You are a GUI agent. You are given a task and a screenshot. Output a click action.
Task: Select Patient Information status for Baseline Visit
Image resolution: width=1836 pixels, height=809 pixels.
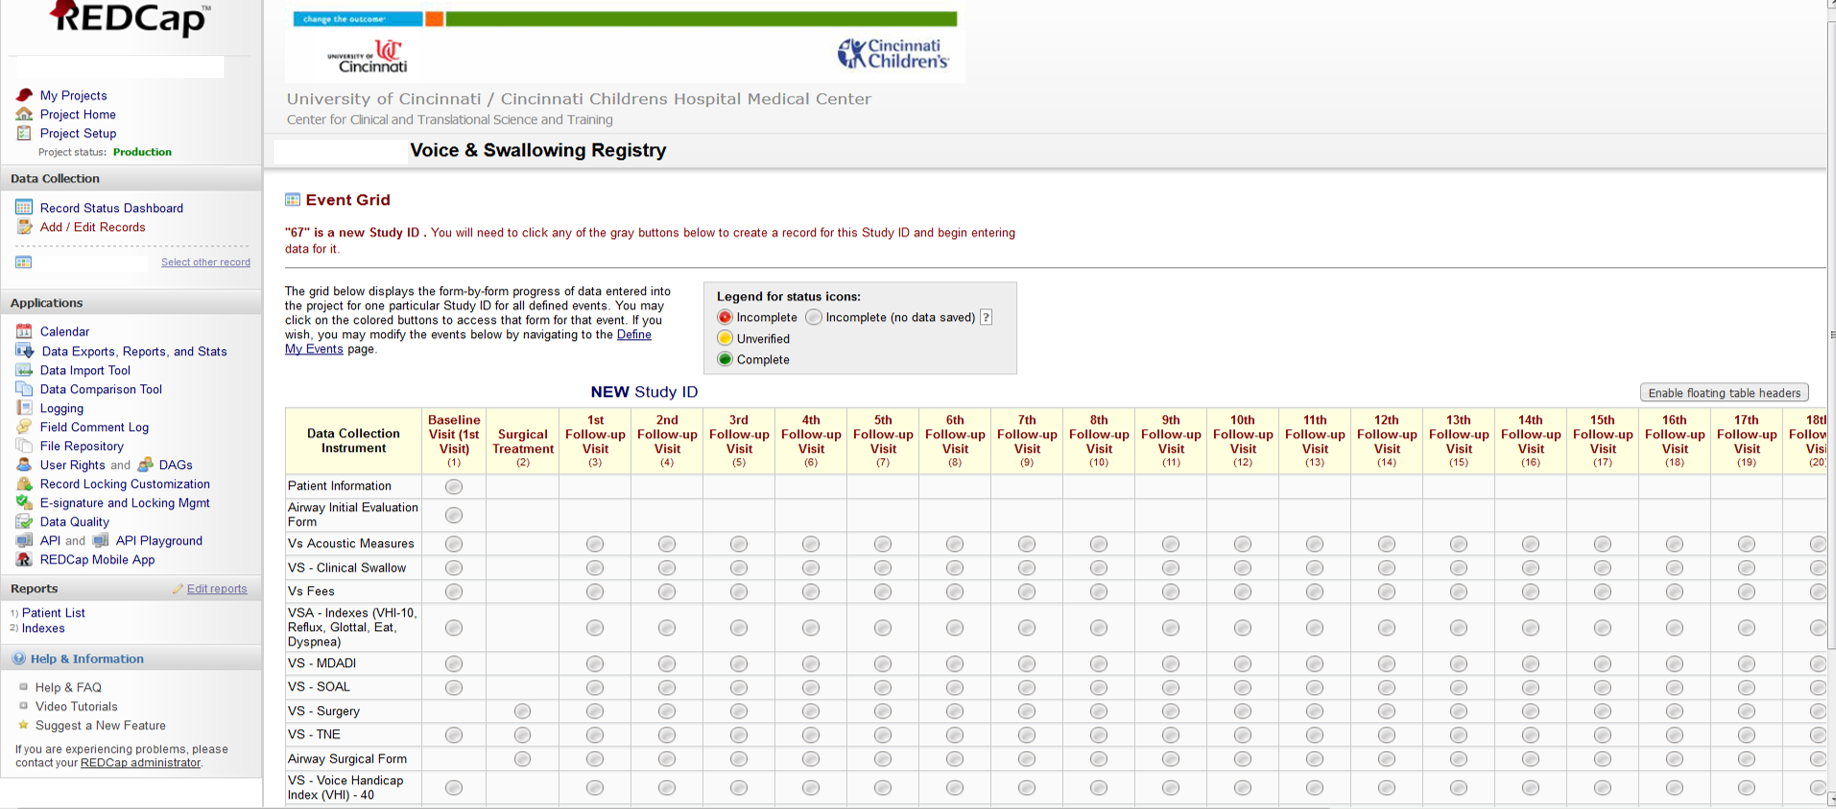tap(454, 486)
